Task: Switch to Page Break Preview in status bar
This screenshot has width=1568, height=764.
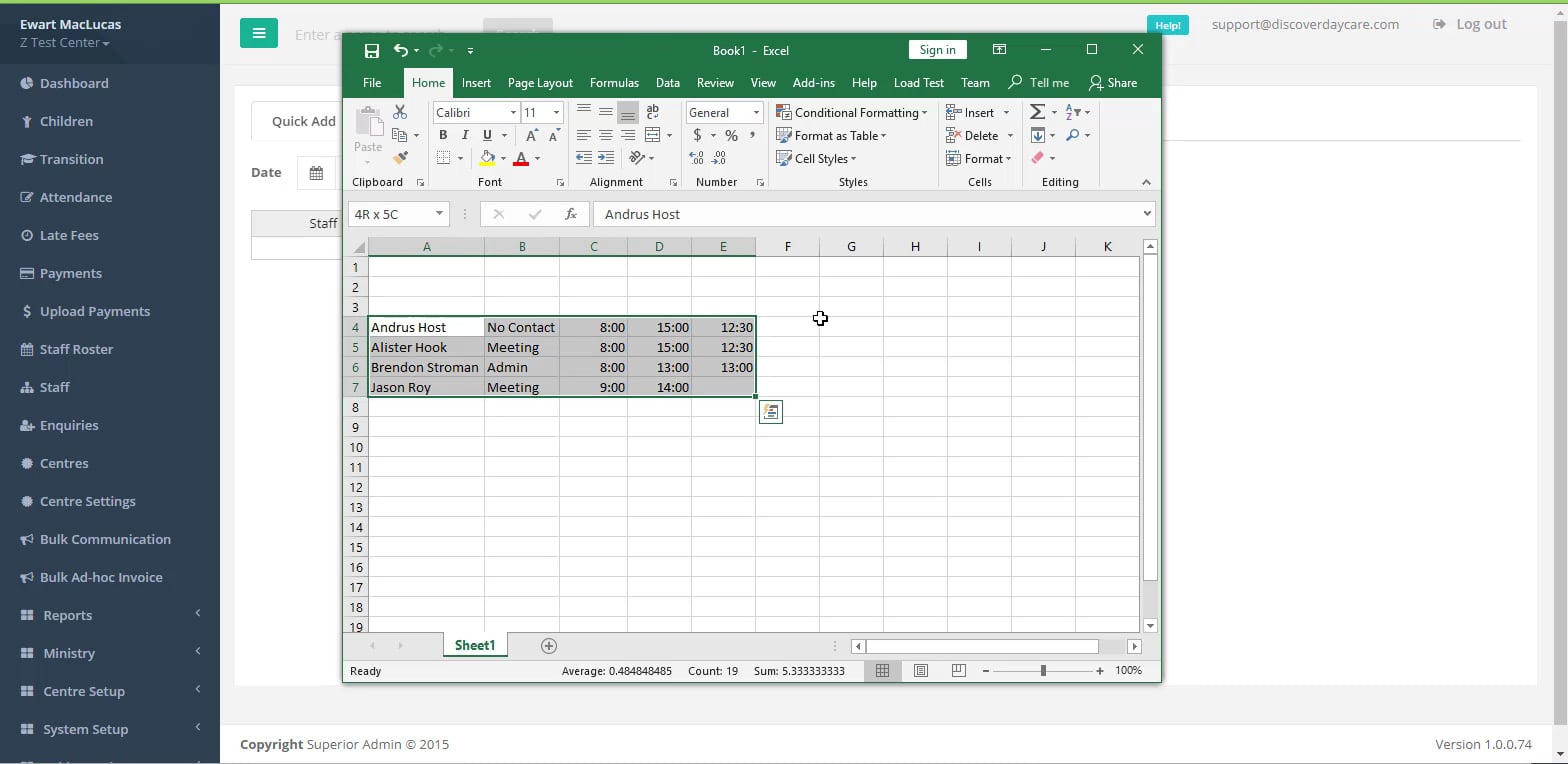Action: (958, 671)
